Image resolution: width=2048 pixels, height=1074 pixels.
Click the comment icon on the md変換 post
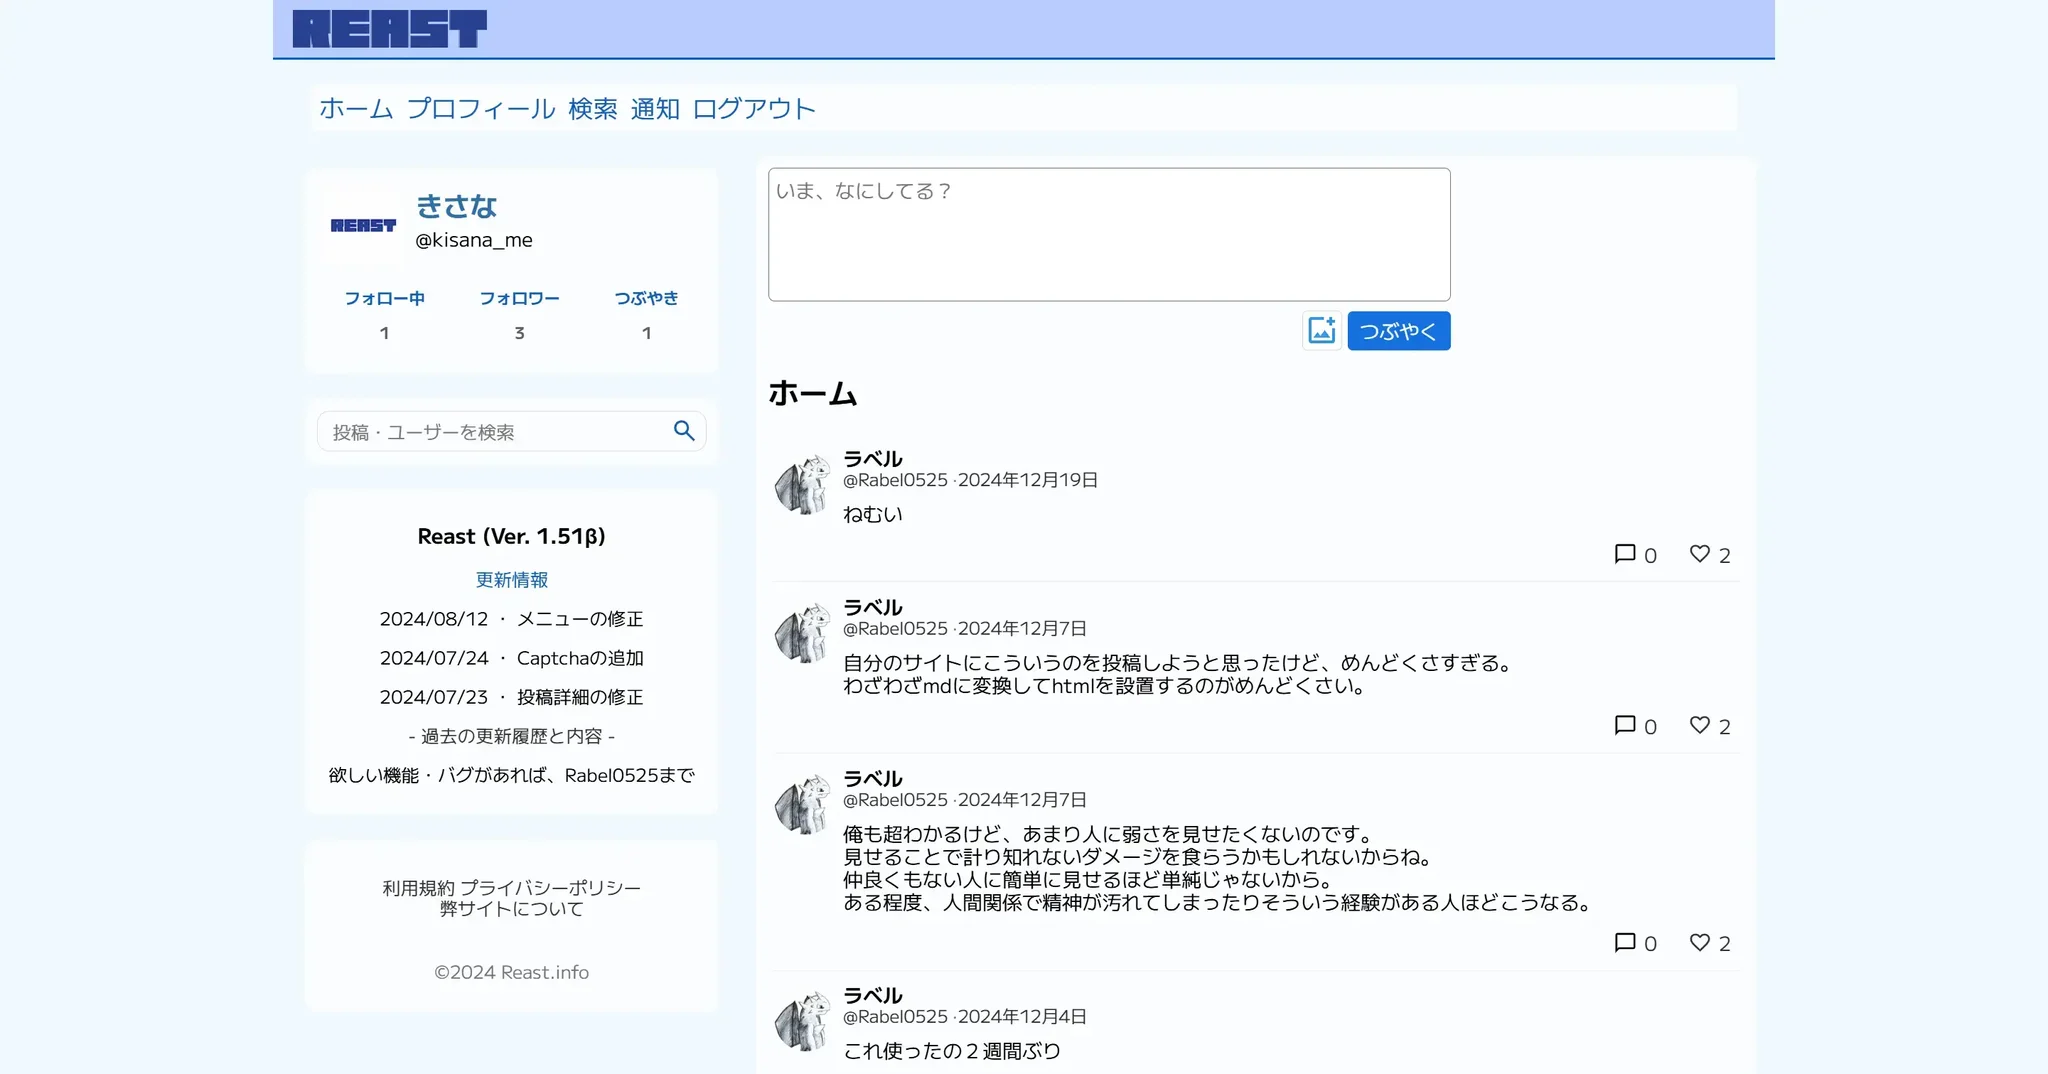click(x=1625, y=725)
